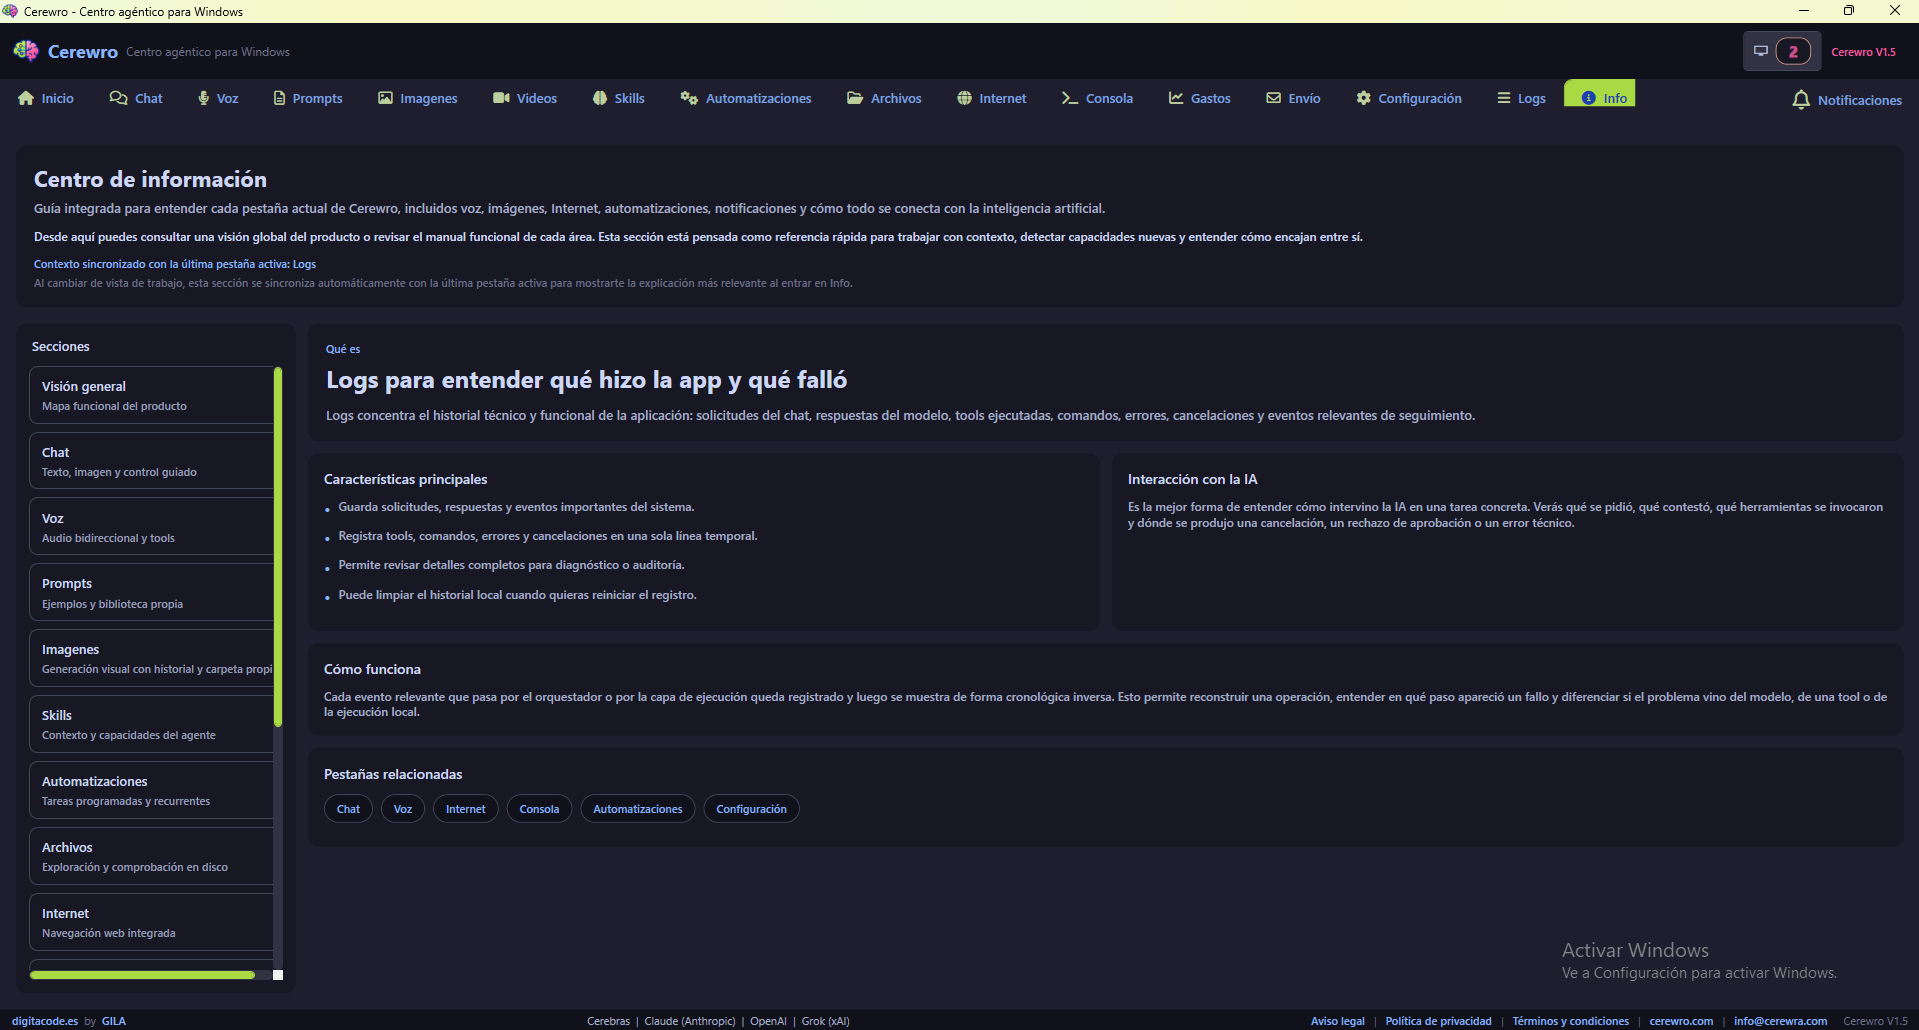Open the Política de privacidad link
1919x1030 pixels.
1438,1021
